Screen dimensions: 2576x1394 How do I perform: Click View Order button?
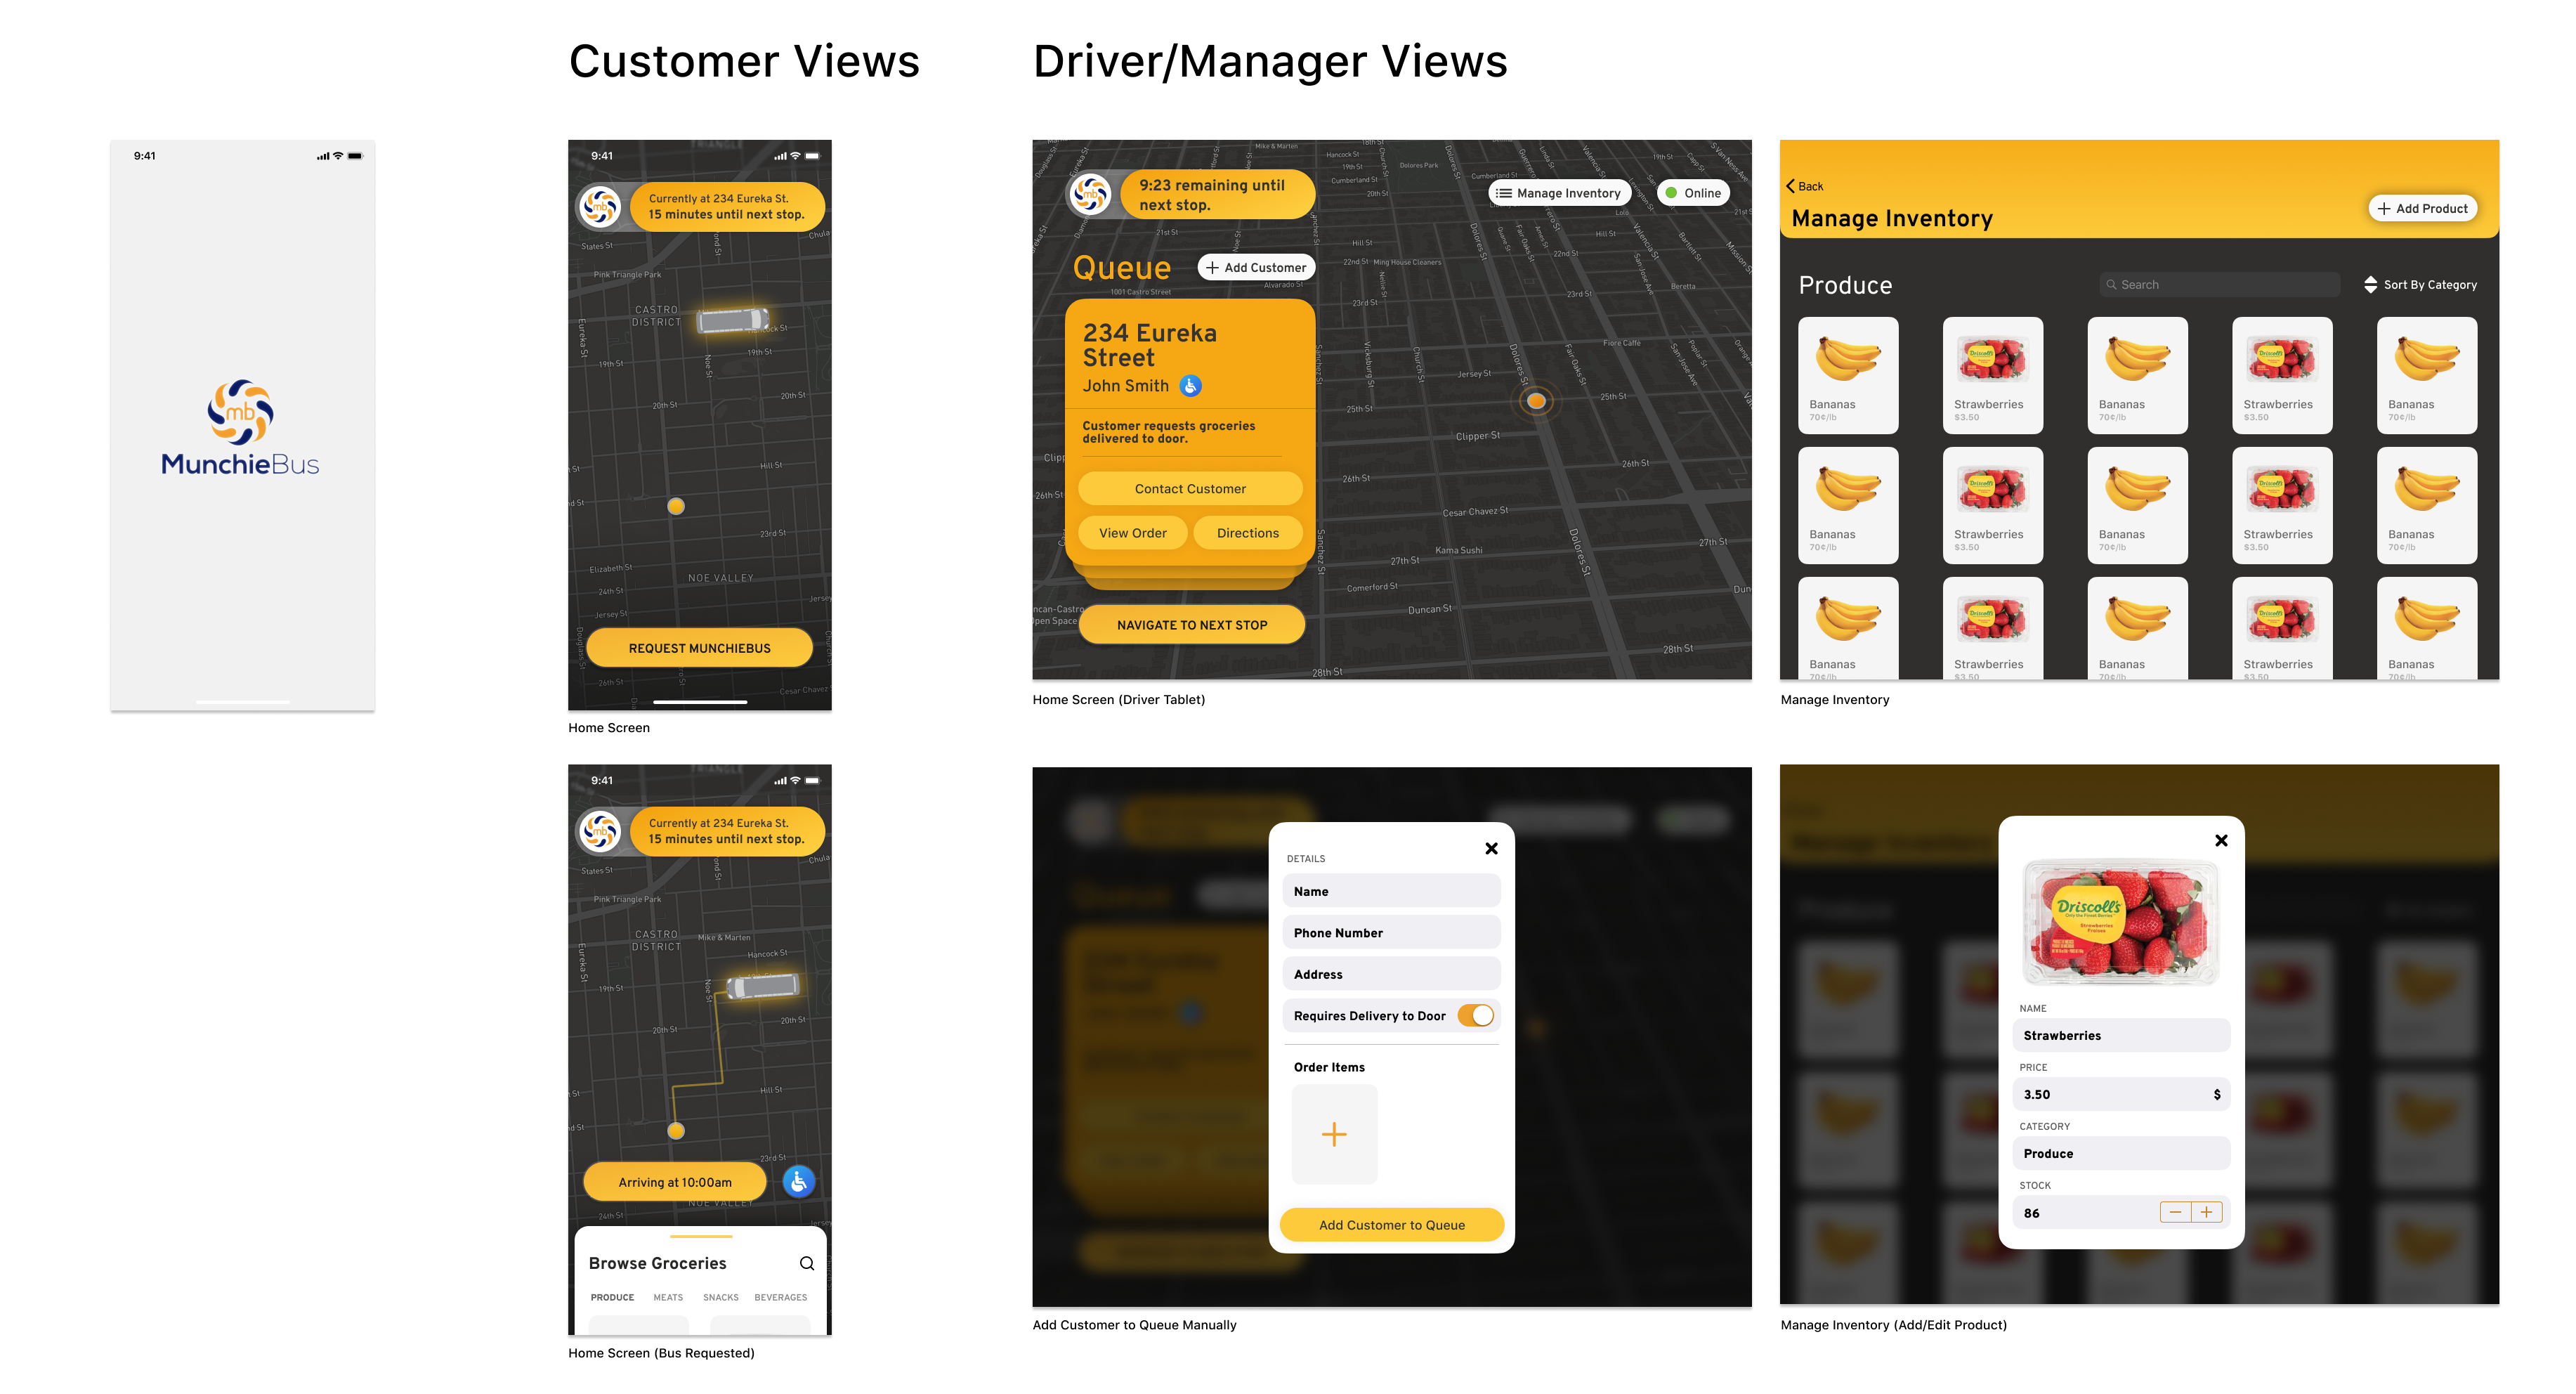(1132, 533)
